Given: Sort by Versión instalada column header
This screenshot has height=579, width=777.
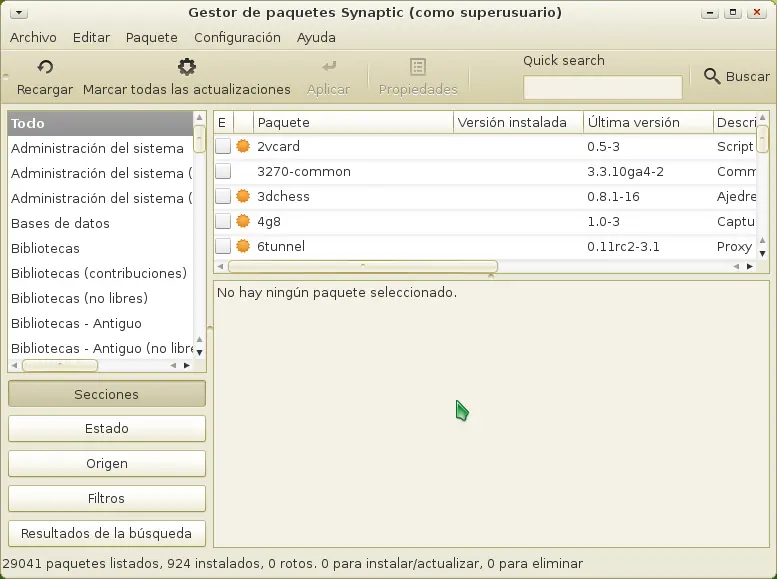Looking at the screenshot, I should pos(518,122).
